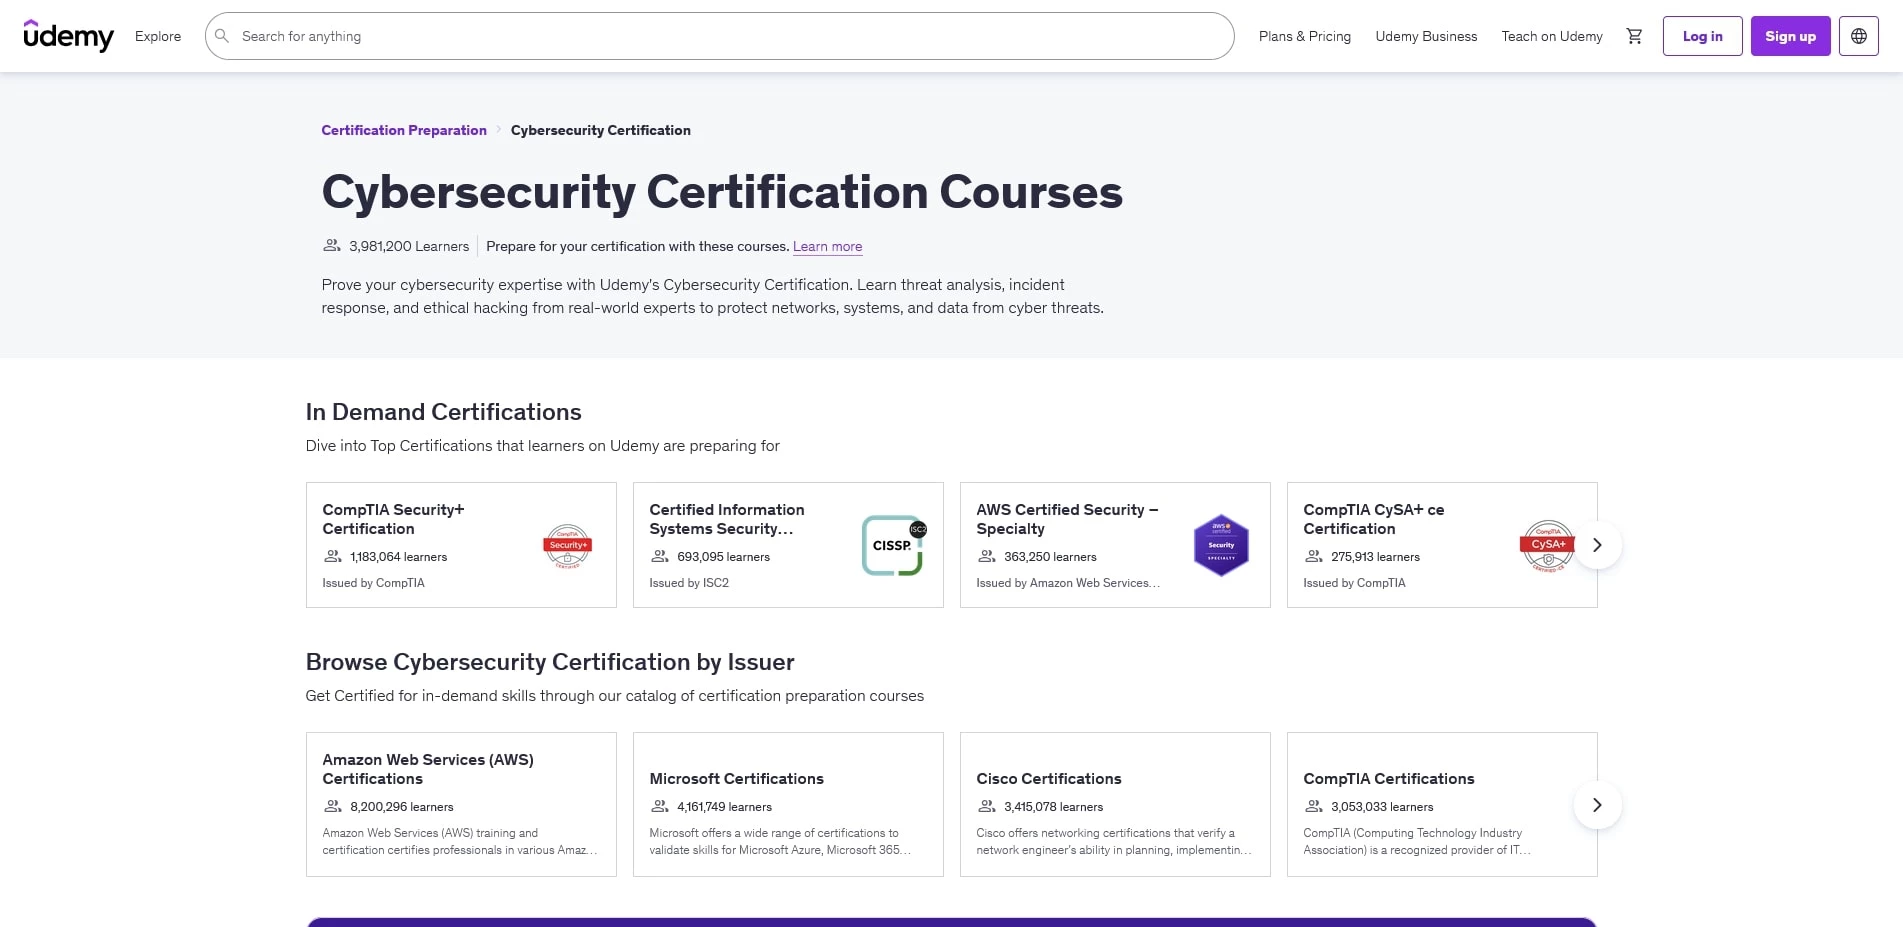
Task: Open the Explore menu
Action: (157, 36)
